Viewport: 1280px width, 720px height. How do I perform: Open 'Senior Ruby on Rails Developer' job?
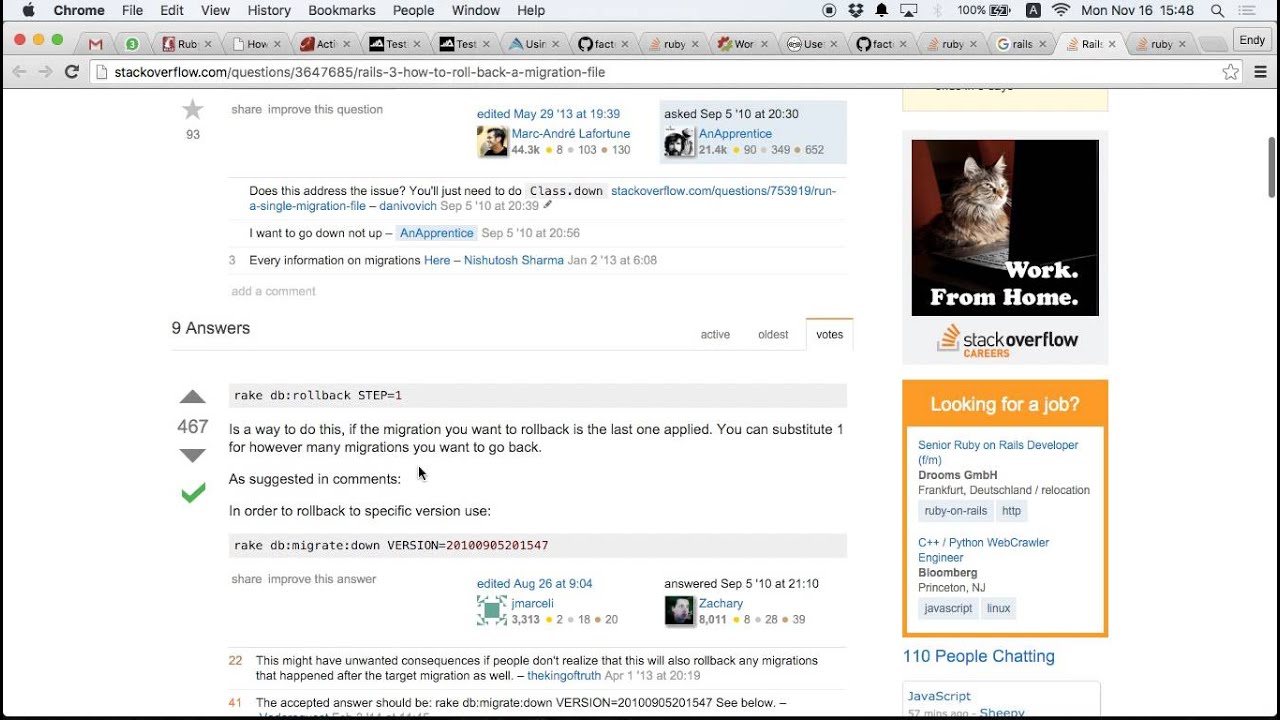point(998,453)
